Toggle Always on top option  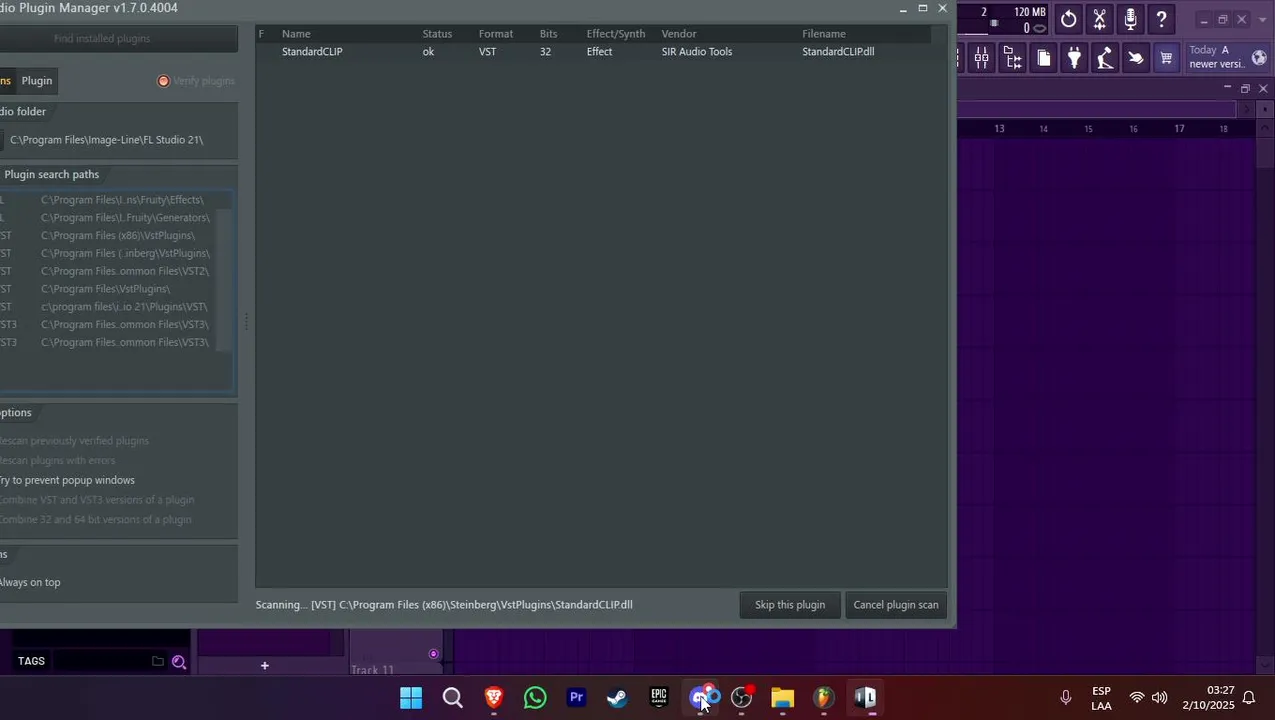pyautogui.click(x=30, y=582)
